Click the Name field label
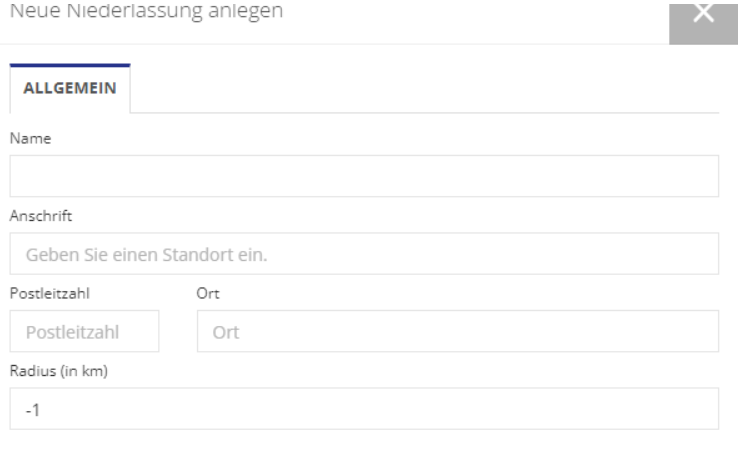This screenshot has width=746, height=458. tap(30, 138)
